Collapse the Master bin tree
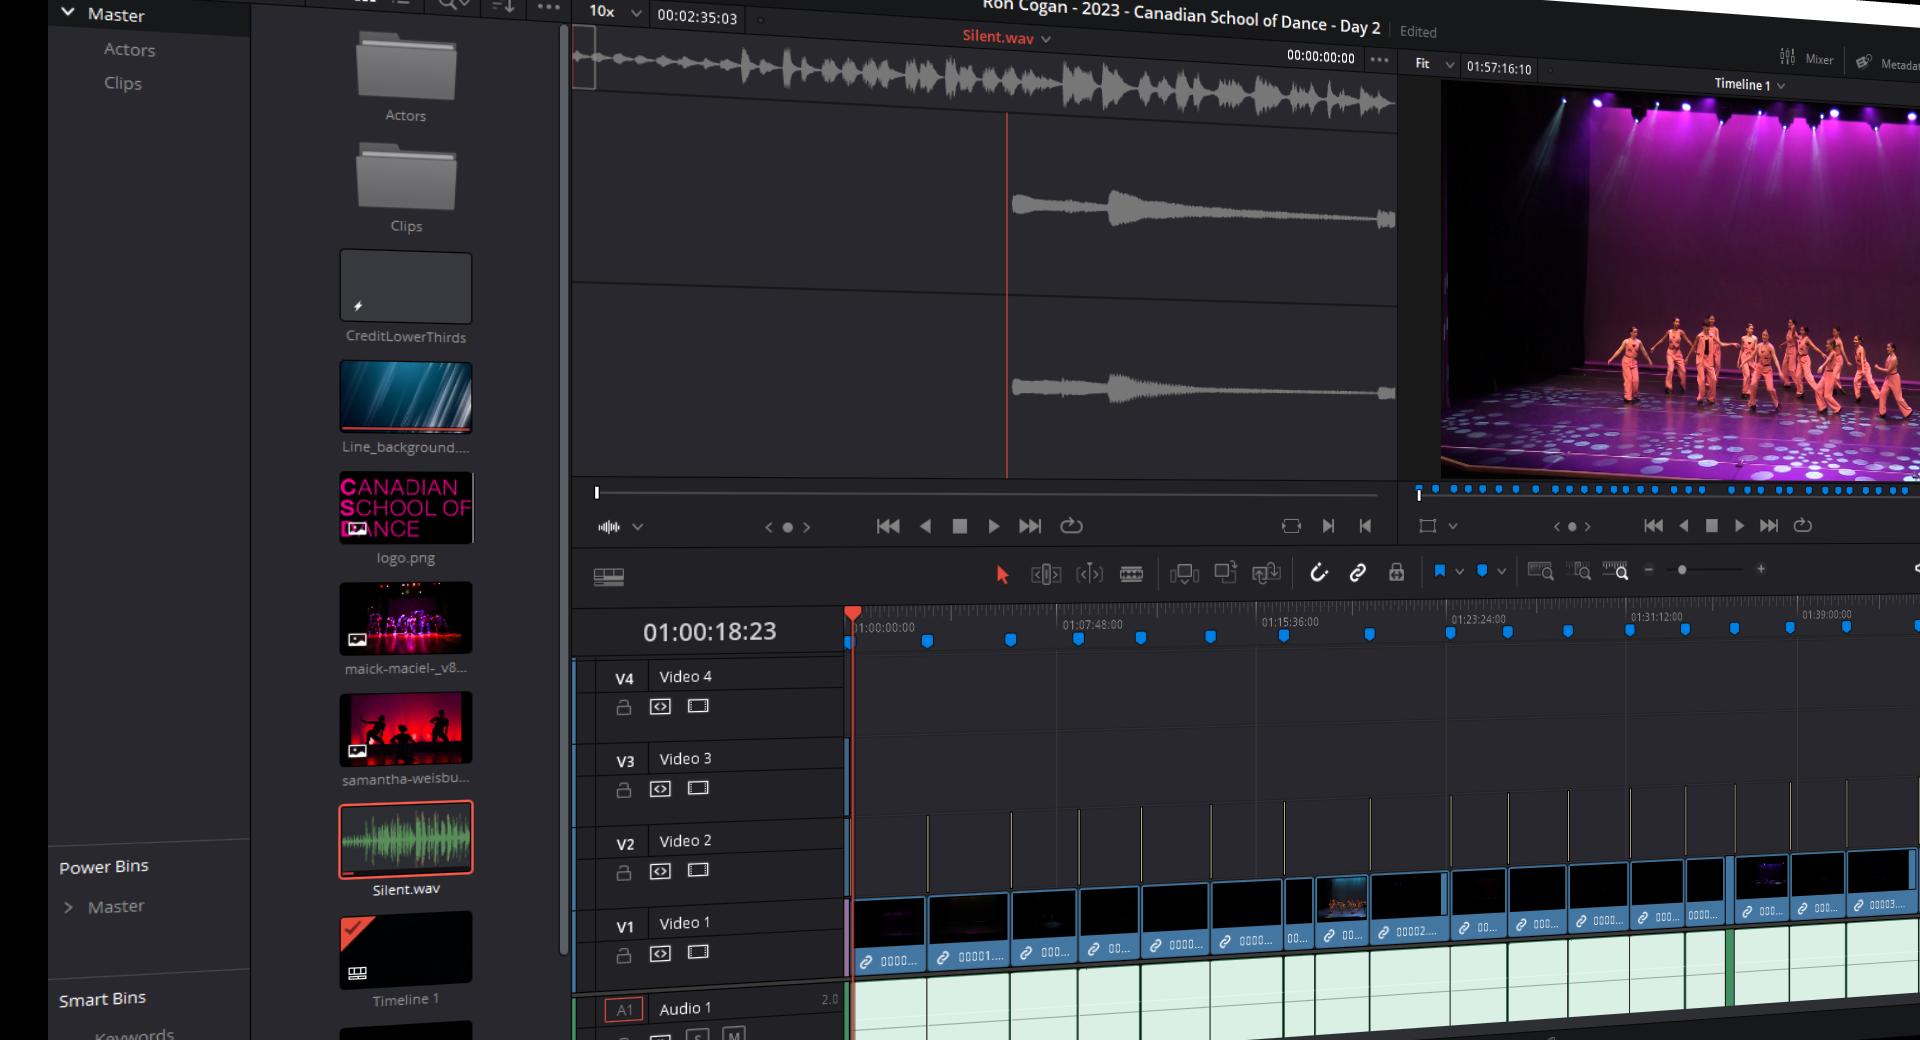 pos(68,13)
